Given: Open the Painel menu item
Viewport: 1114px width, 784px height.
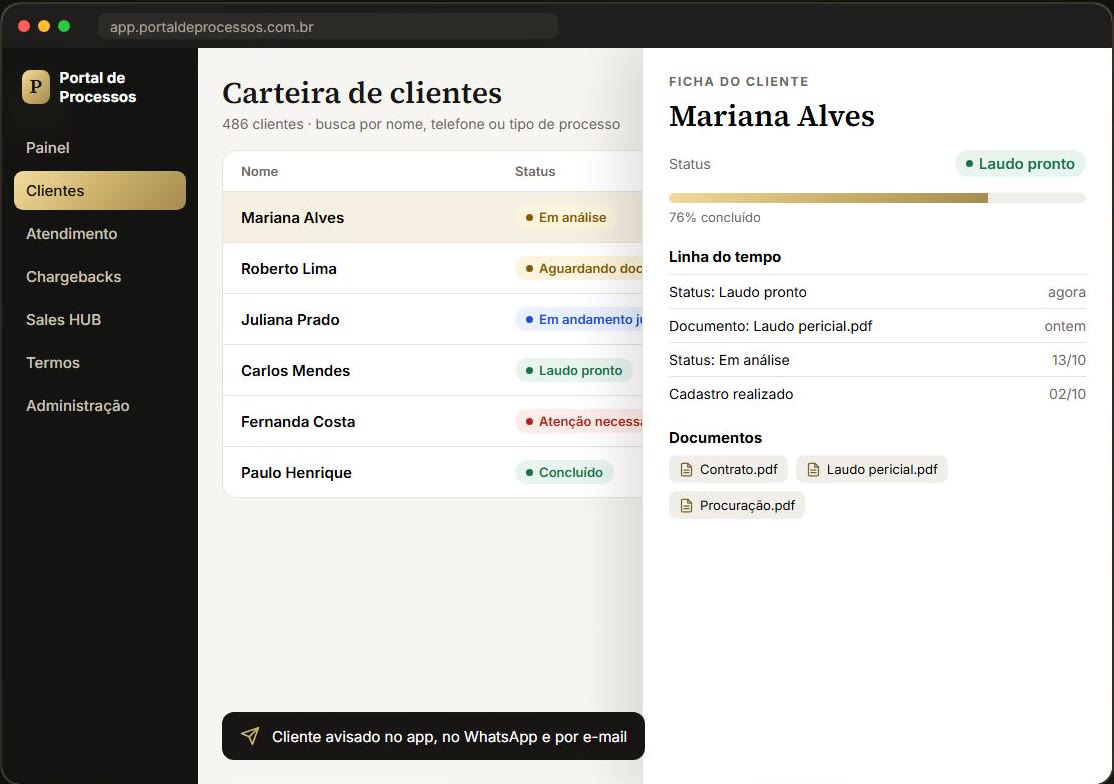Looking at the screenshot, I should click(x=99, y=148).
